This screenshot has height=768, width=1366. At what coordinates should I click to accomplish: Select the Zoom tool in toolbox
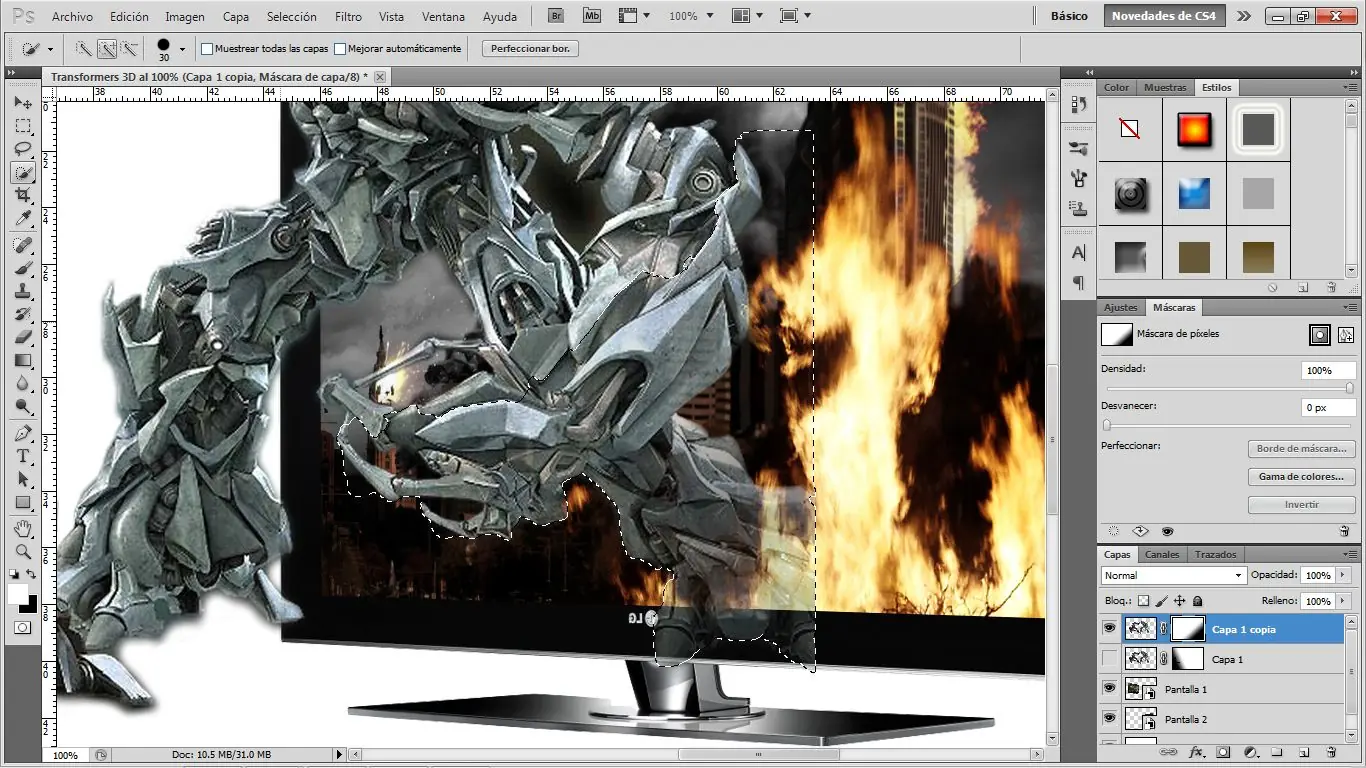coord(22,551)
